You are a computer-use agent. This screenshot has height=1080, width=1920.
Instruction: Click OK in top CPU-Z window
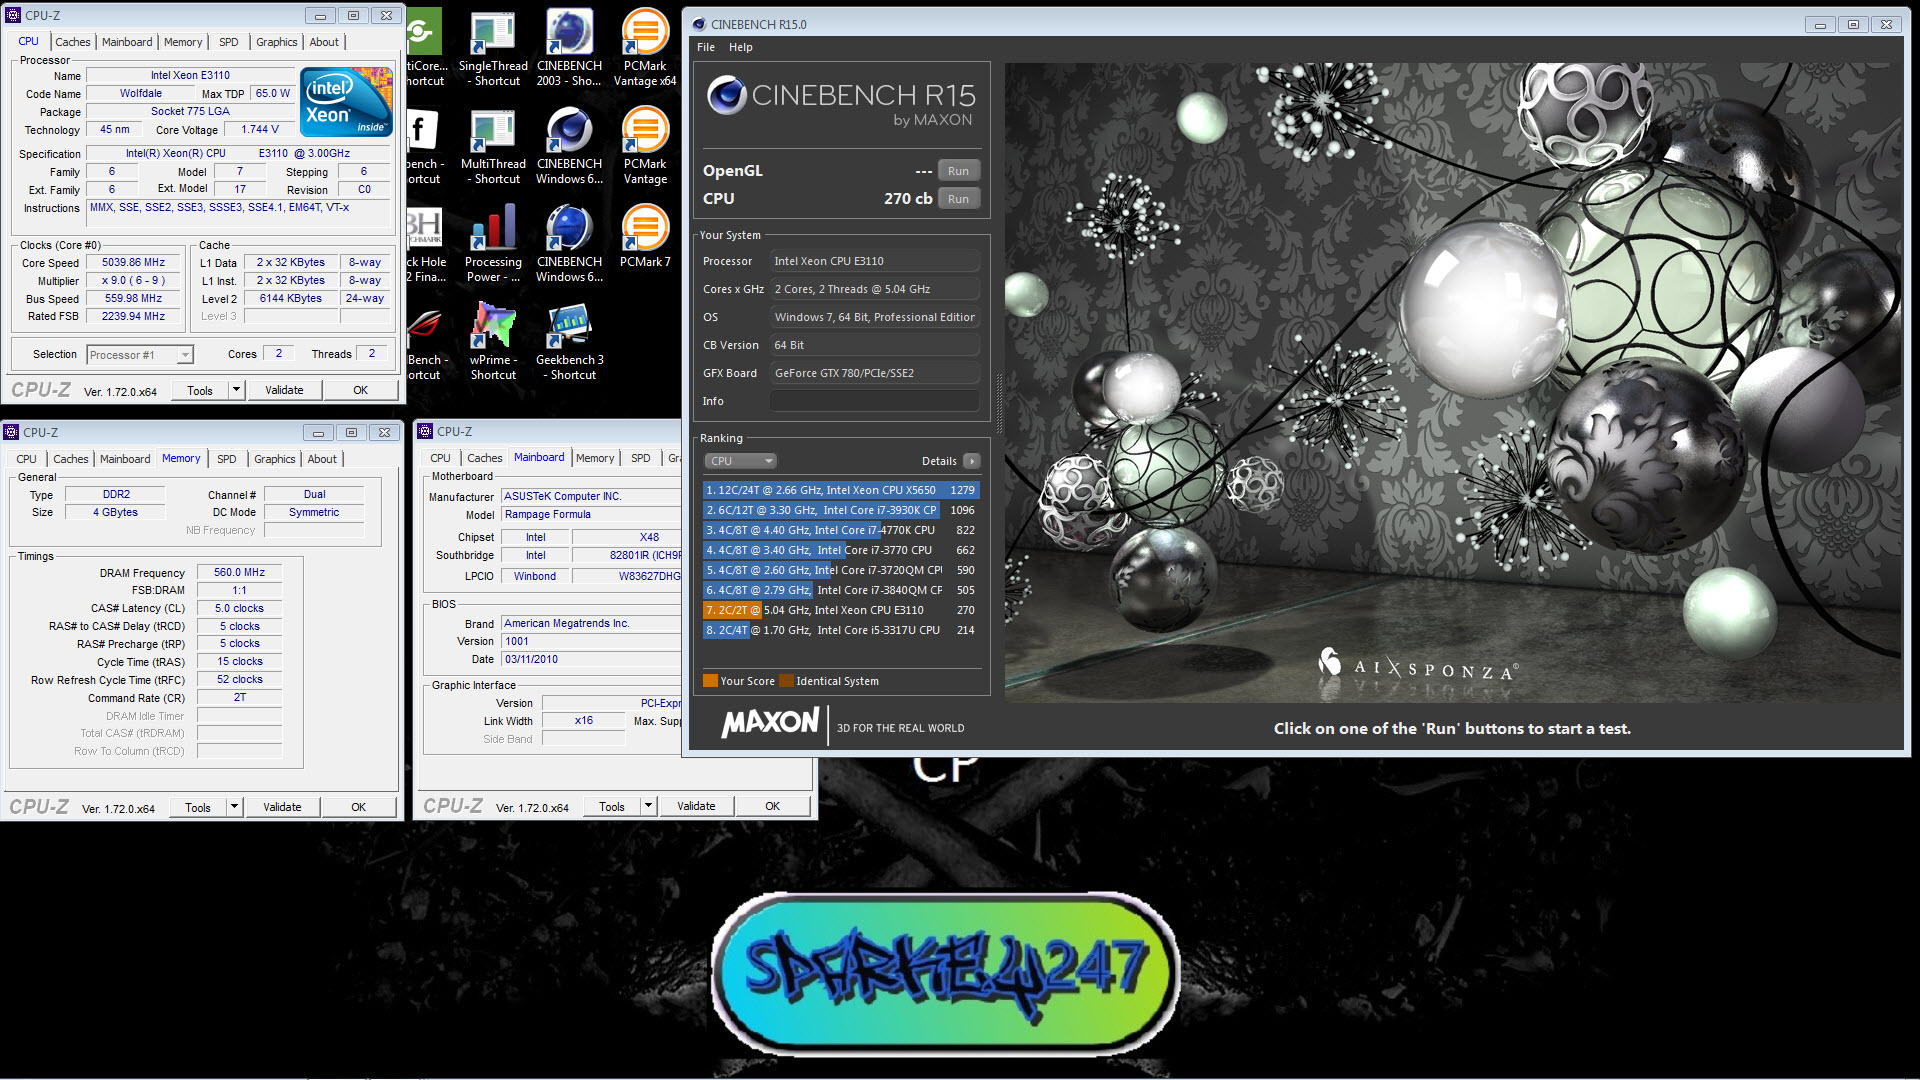pyautogui.click(x=361, y=390)
